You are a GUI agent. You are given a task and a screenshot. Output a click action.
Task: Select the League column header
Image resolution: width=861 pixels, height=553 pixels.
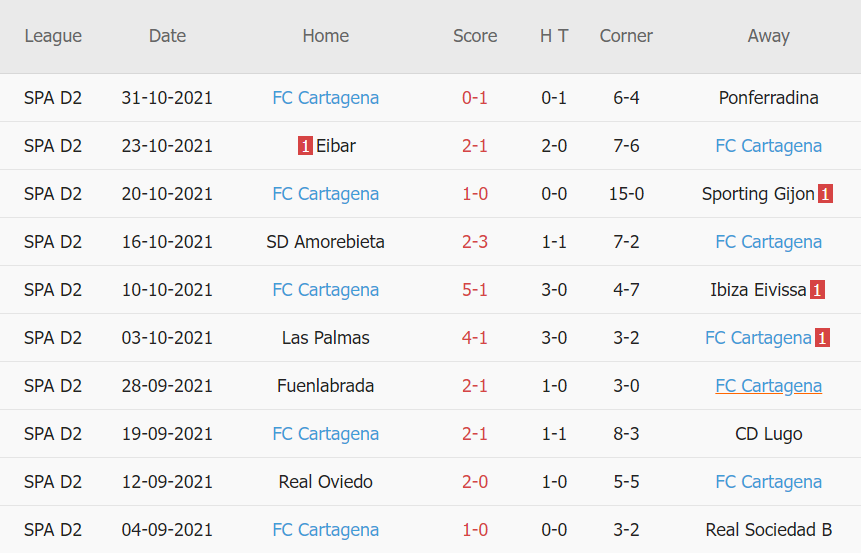(53, 36)
